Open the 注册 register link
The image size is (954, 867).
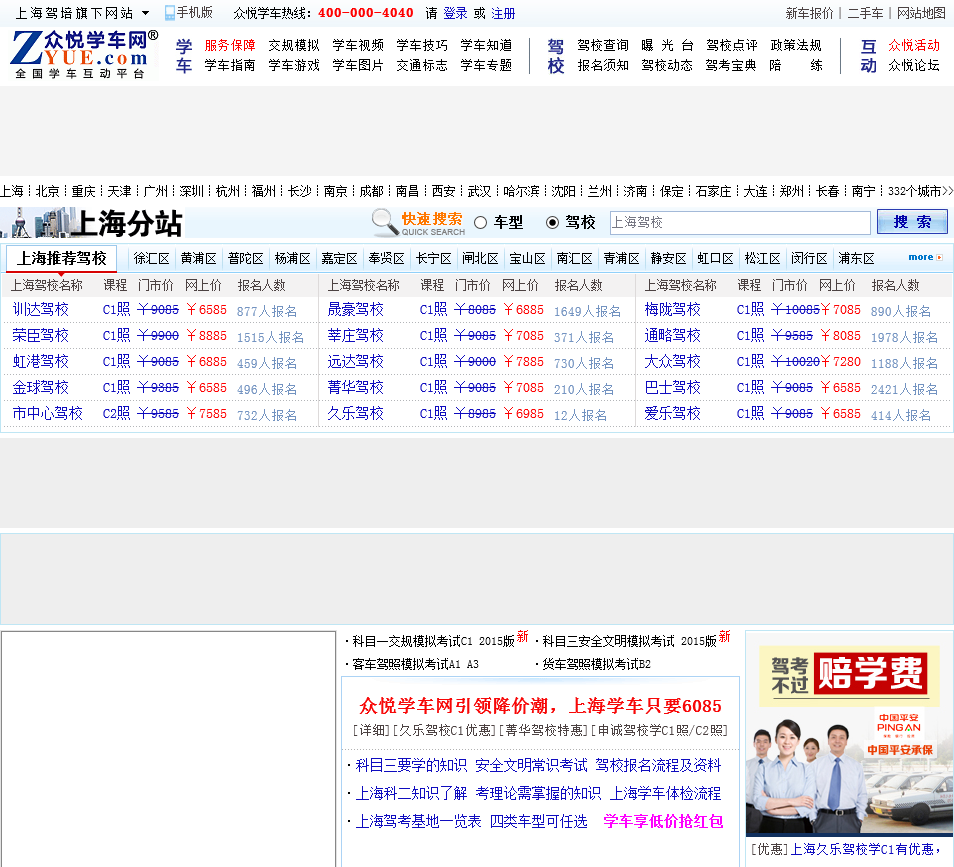(x=503, y=13)
